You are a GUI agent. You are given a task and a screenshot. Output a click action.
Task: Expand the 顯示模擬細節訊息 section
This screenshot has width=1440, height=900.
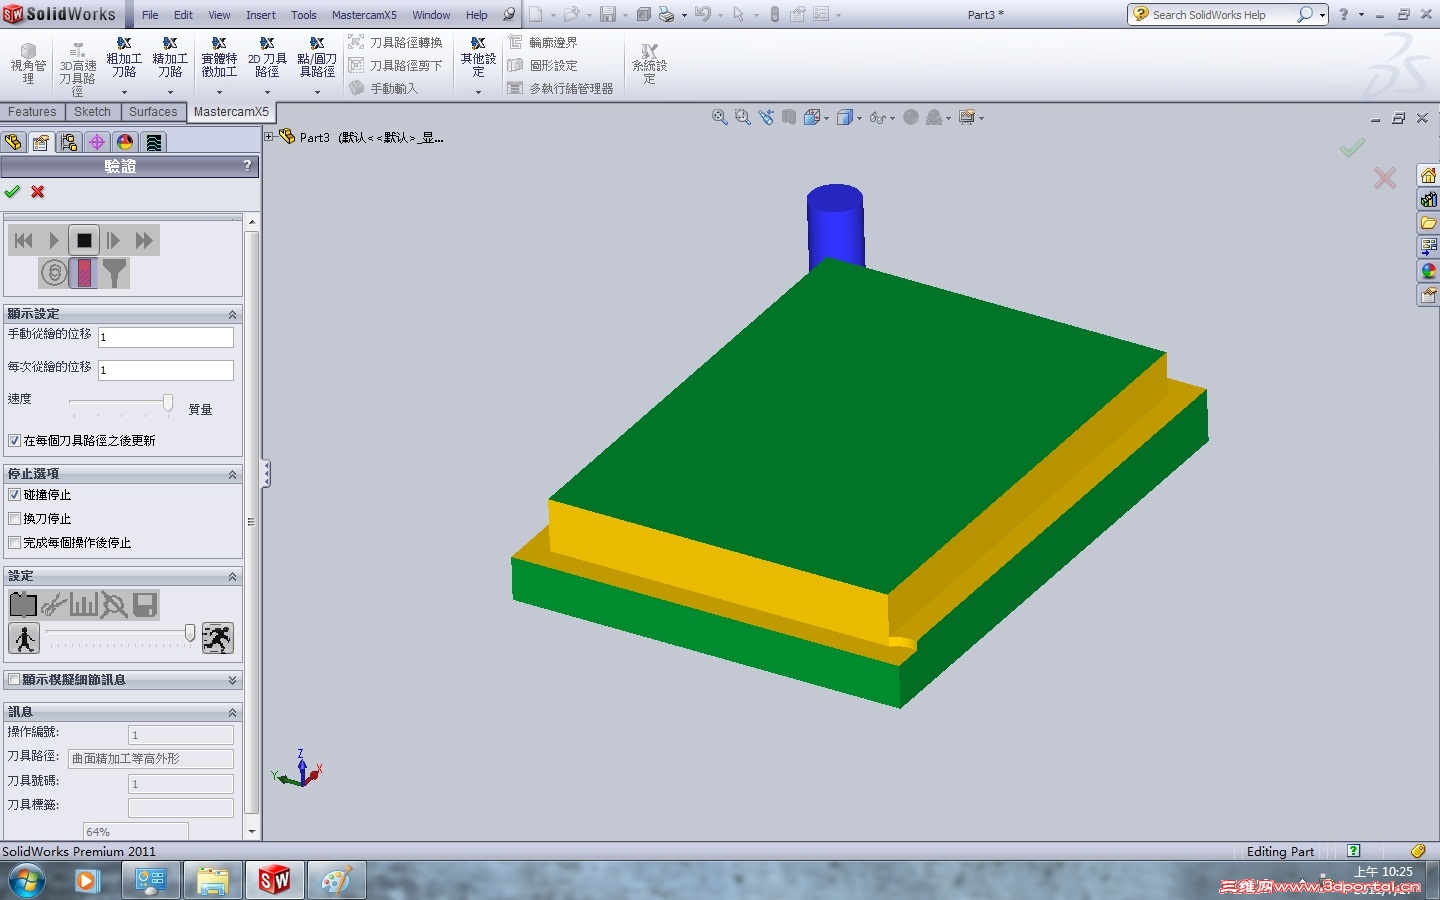pos(232,680)
